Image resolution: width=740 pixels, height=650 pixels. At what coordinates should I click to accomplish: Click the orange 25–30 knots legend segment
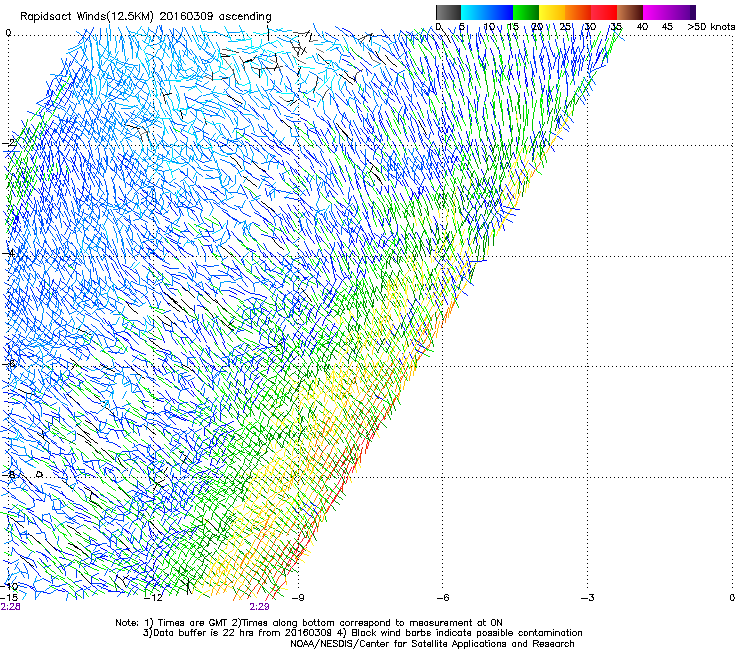click(x=578, y=12)
